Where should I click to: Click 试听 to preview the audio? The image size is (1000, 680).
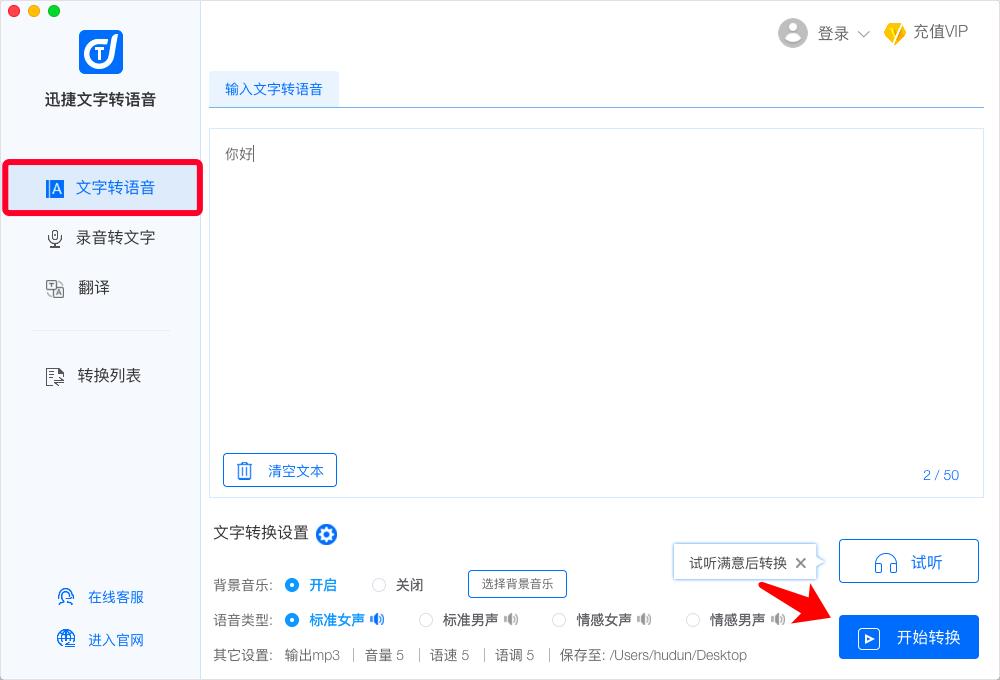908,561
